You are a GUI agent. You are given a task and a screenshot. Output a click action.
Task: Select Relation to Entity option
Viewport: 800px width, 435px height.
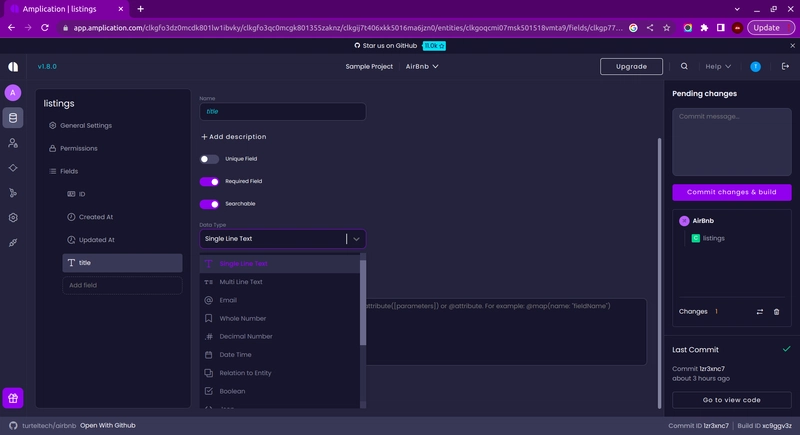point(280,373)
